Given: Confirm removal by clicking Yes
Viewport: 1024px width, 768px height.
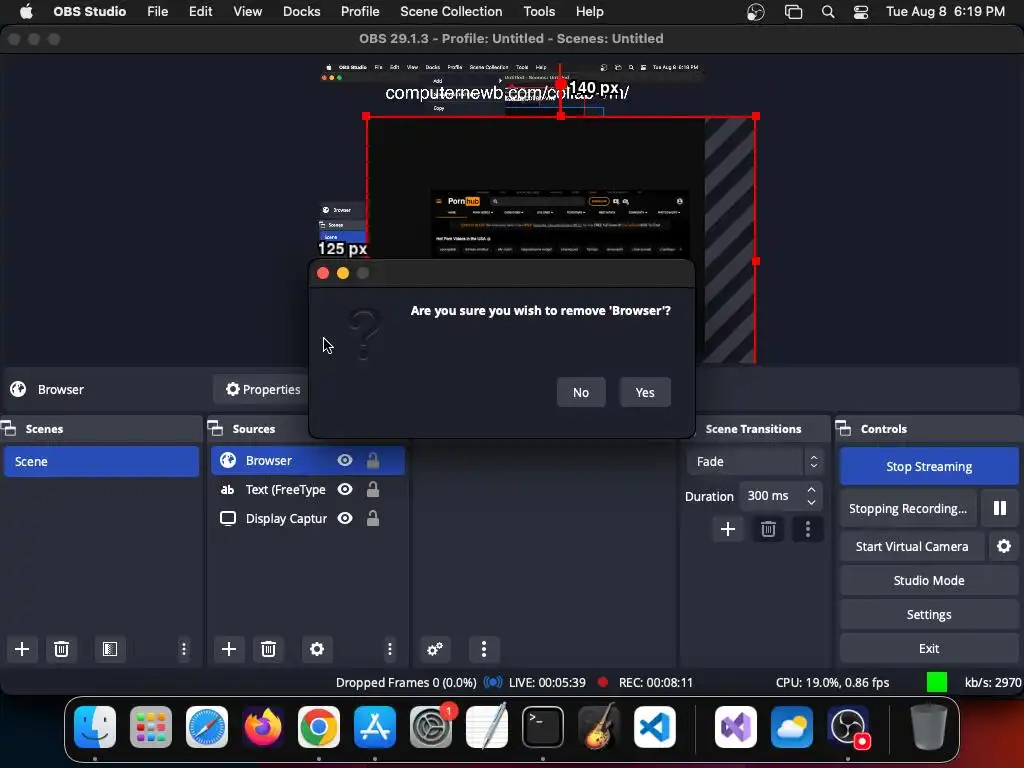Looking at the screenshot, I should coord(645,392).
